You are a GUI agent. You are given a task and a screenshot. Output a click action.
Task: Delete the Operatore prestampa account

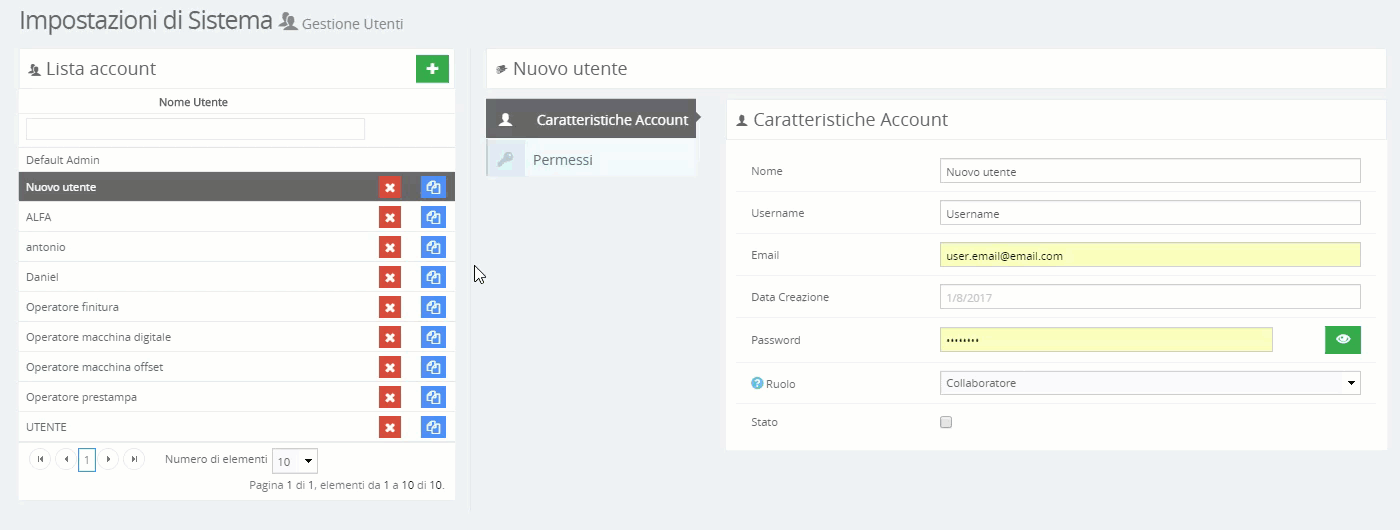click(390, 397)
